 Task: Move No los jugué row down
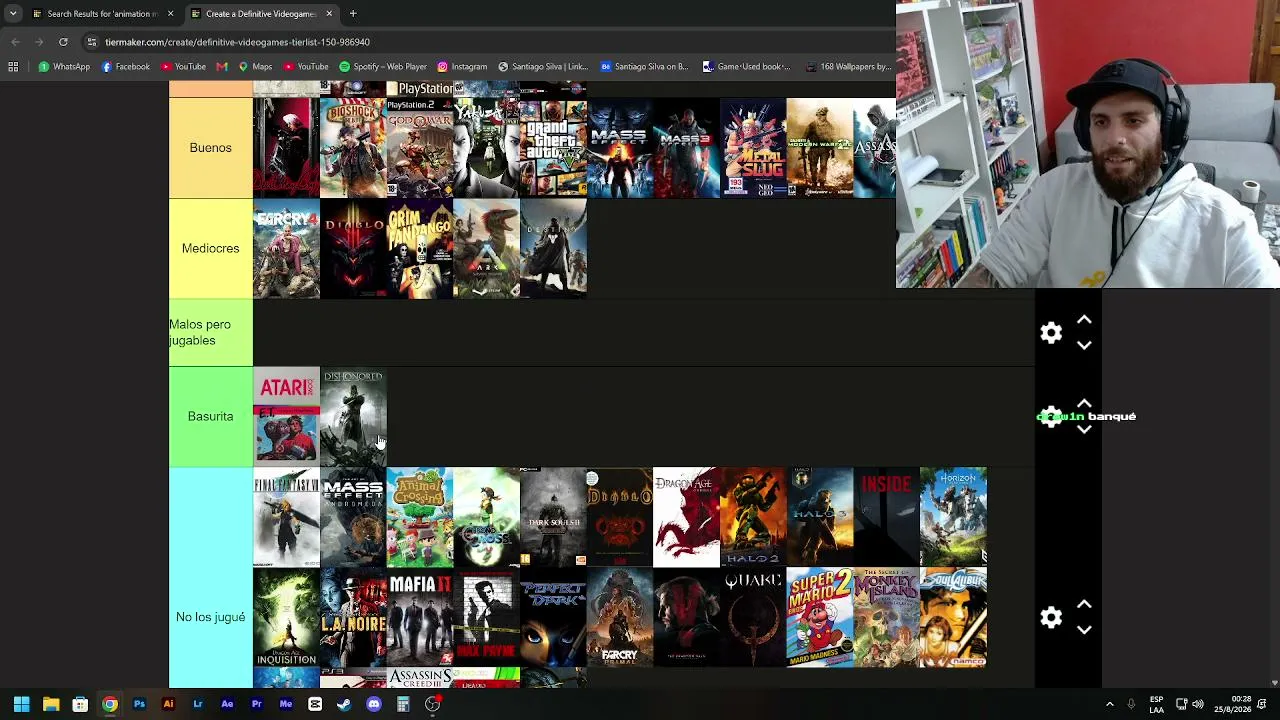[x=1084, y=630]
